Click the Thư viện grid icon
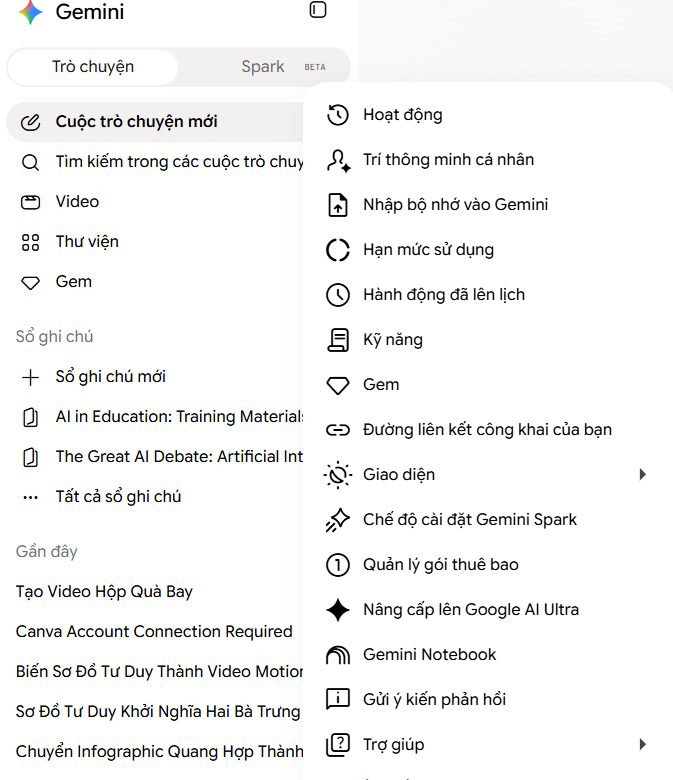The image size is (673, 780). [x=30, y=242]
